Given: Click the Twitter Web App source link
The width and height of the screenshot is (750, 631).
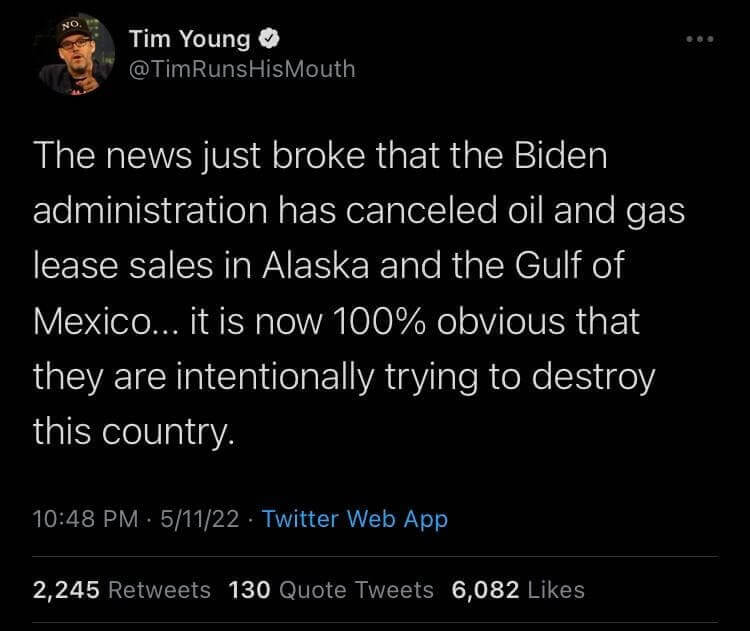Looking at the screenshot, I should click(354, 519).
